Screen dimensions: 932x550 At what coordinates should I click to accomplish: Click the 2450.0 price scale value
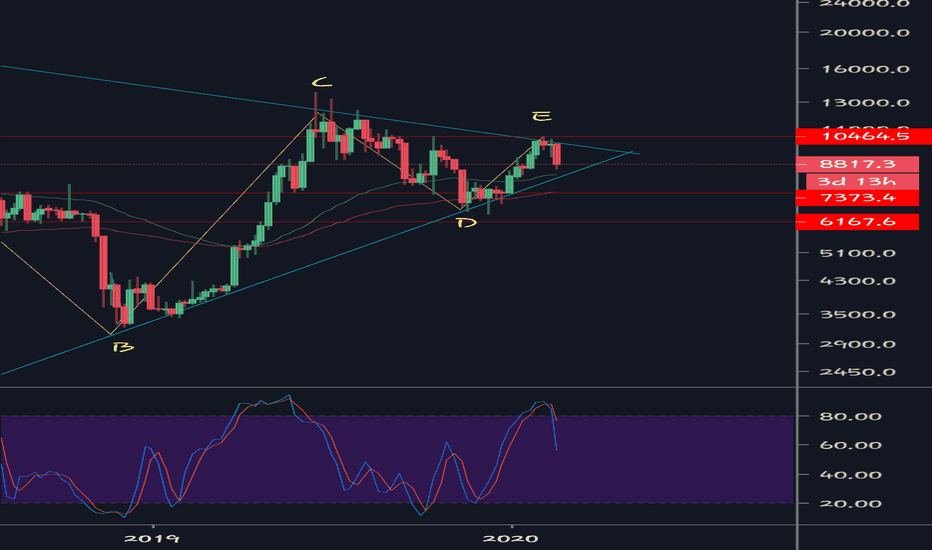click(858, 372)
